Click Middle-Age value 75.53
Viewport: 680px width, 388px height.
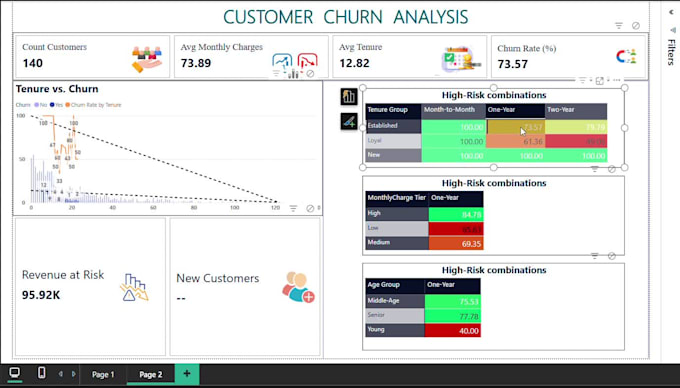click(452, 302)
